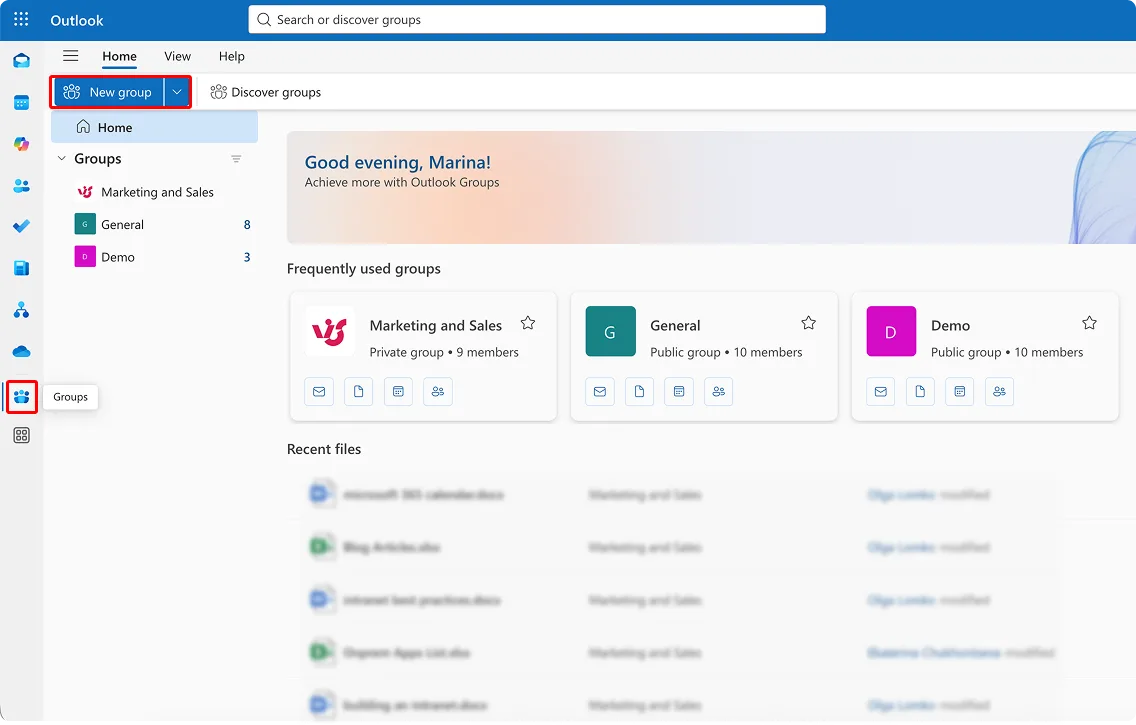Image resolution: width=1136 pixels, height=725 pixels.
Task: Switch to the View tab
Action: [177, 56]
